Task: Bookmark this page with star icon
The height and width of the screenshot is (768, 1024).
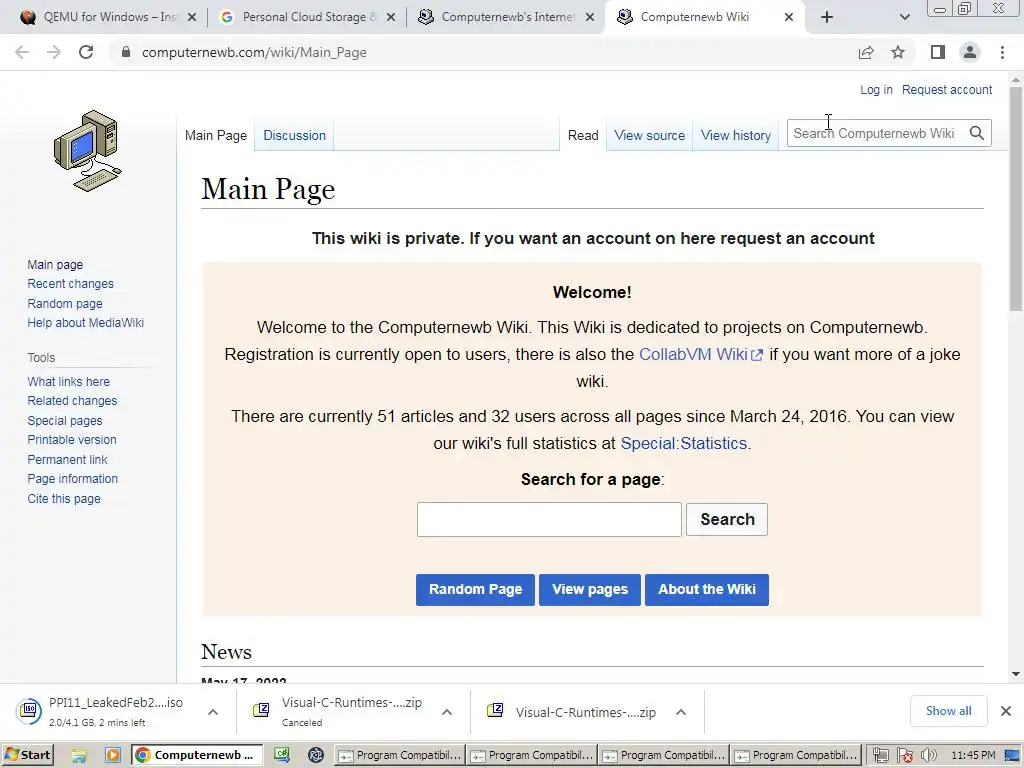Action: (898, 52)
